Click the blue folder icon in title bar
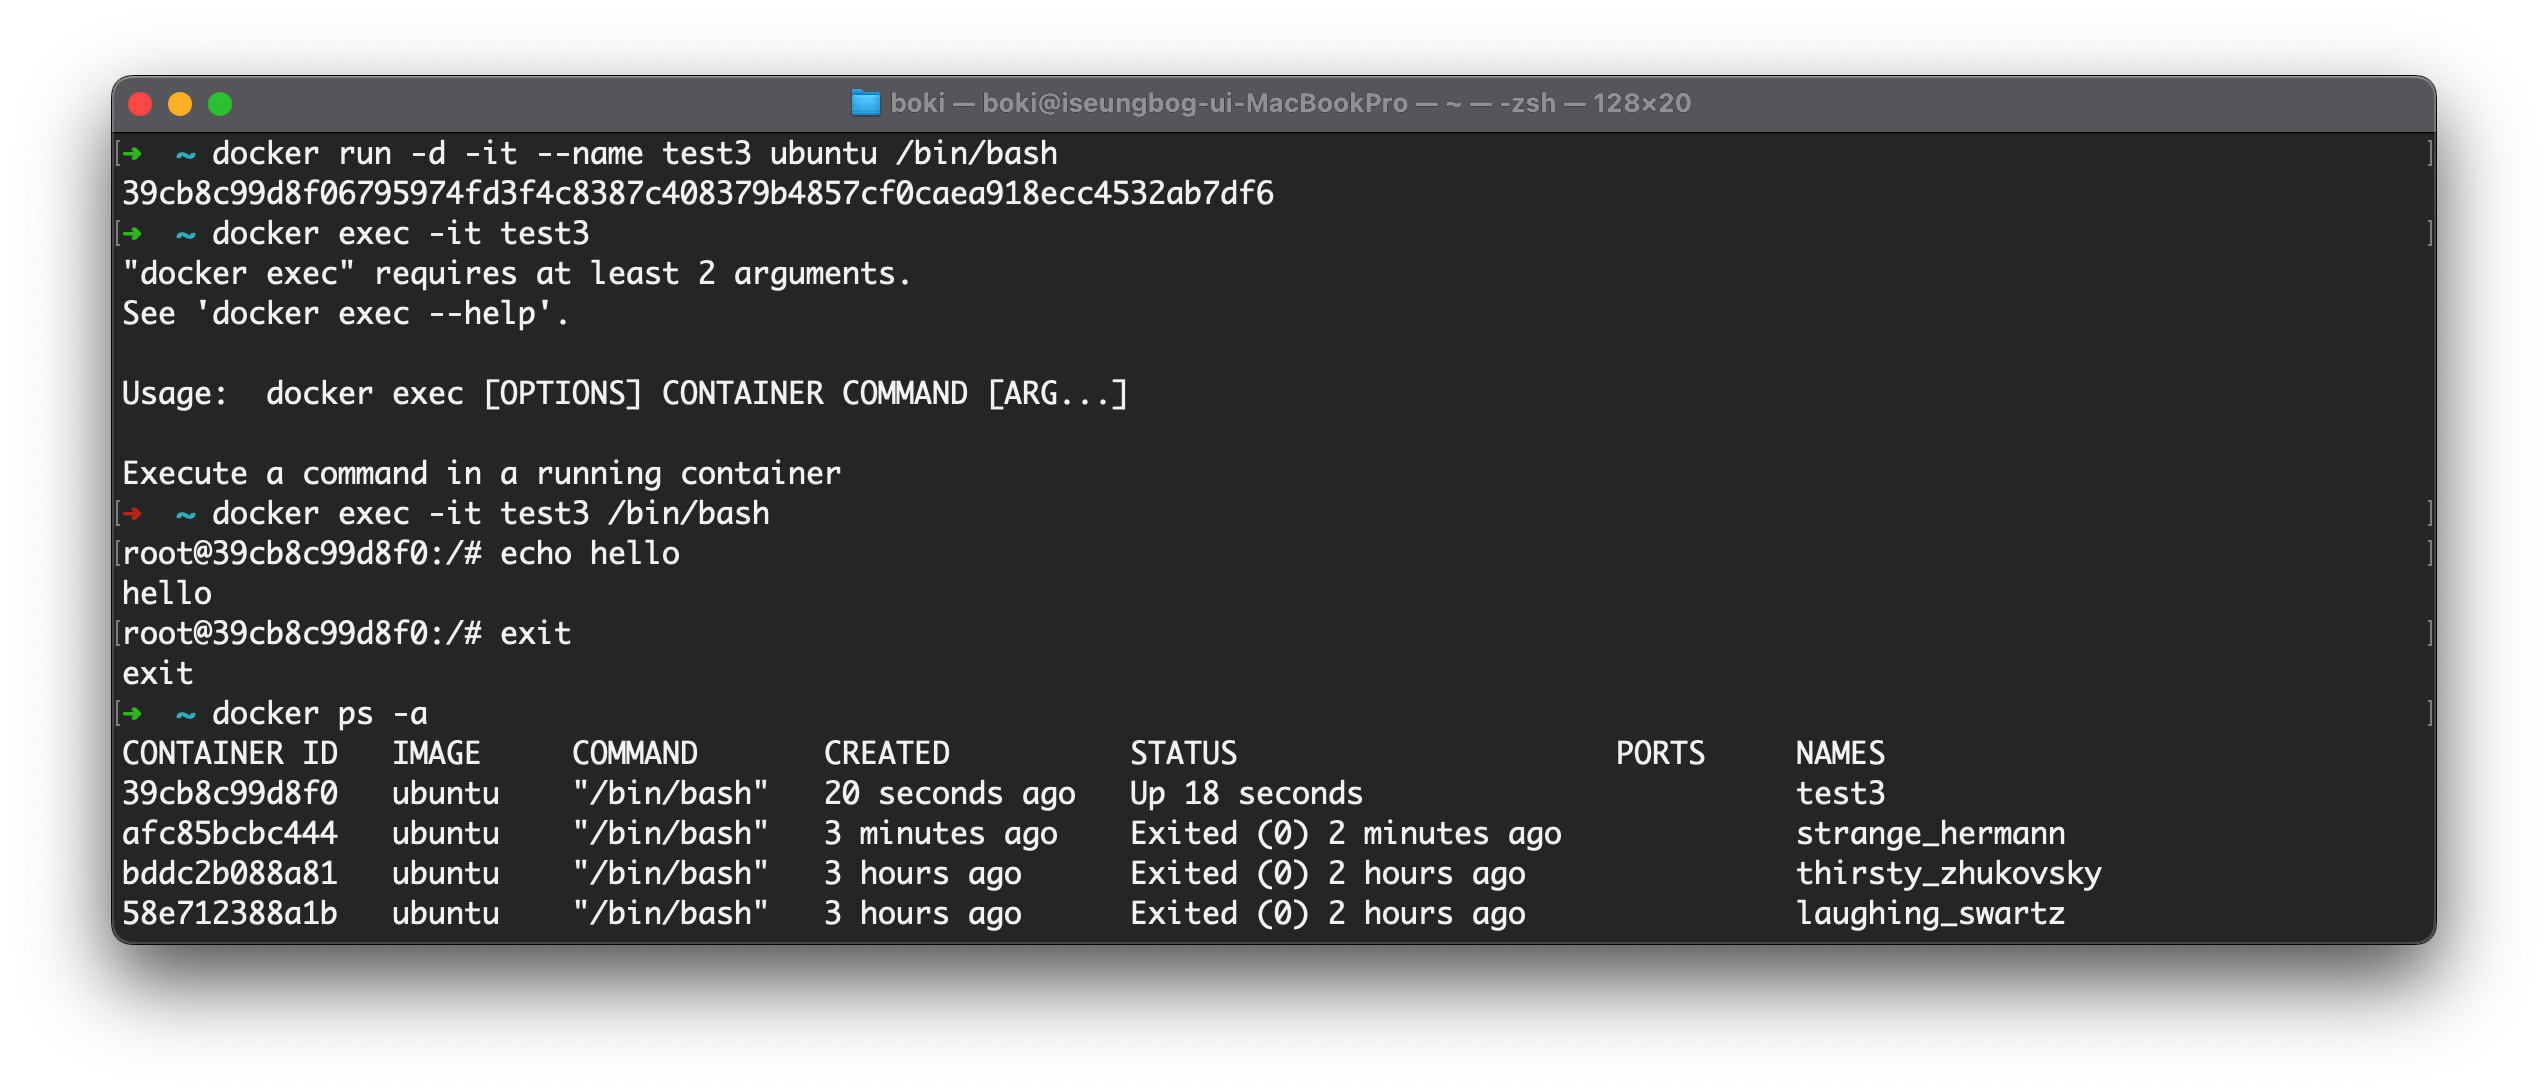Viewport: 2548px width, 1092px height. (x=865, y=103)
